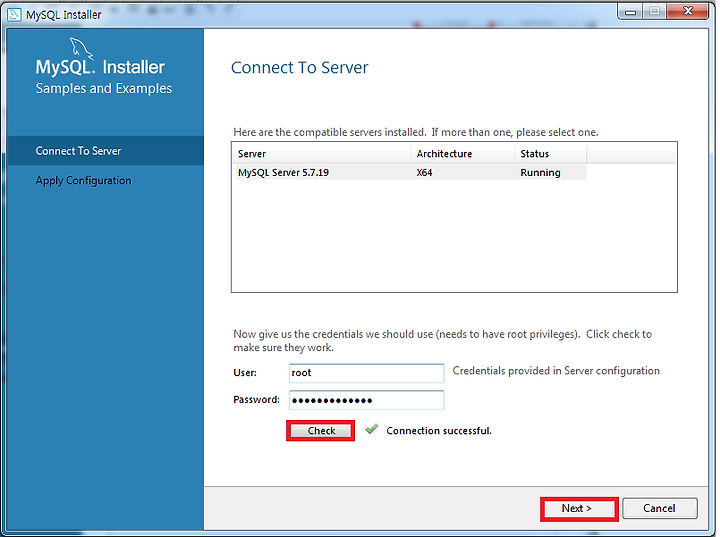Viewport: 720px width, 537px height.
Task: Cancel the MySQL Installer wizard
Action: 660,509
